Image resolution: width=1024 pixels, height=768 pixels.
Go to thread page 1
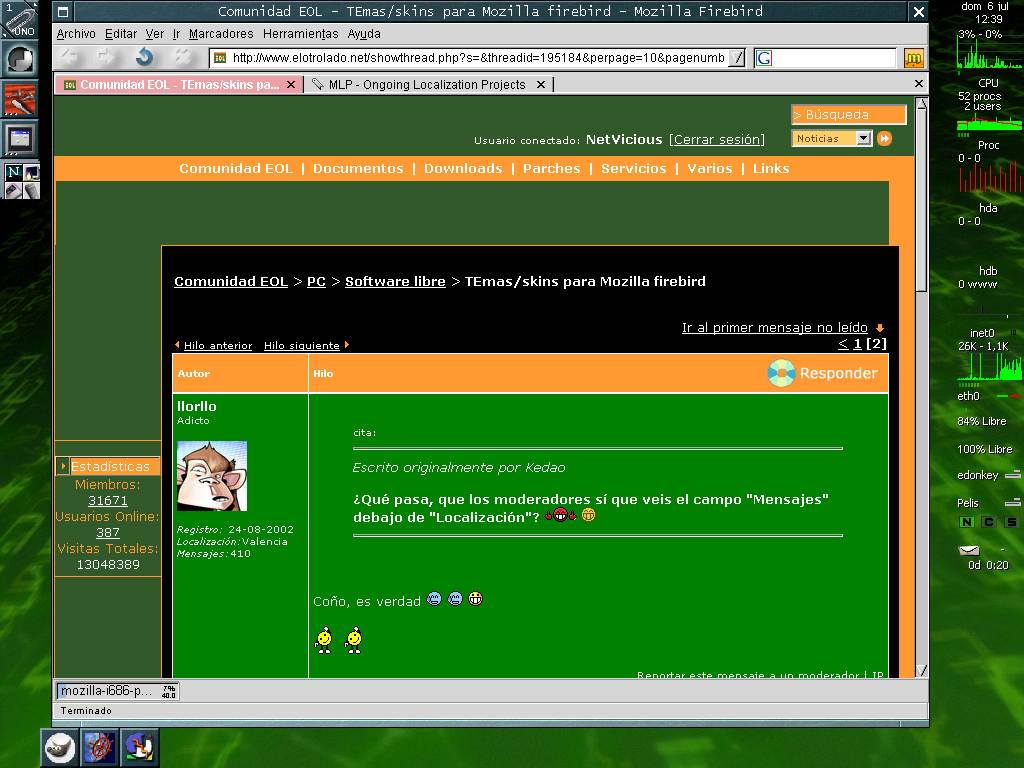point(857,344)
